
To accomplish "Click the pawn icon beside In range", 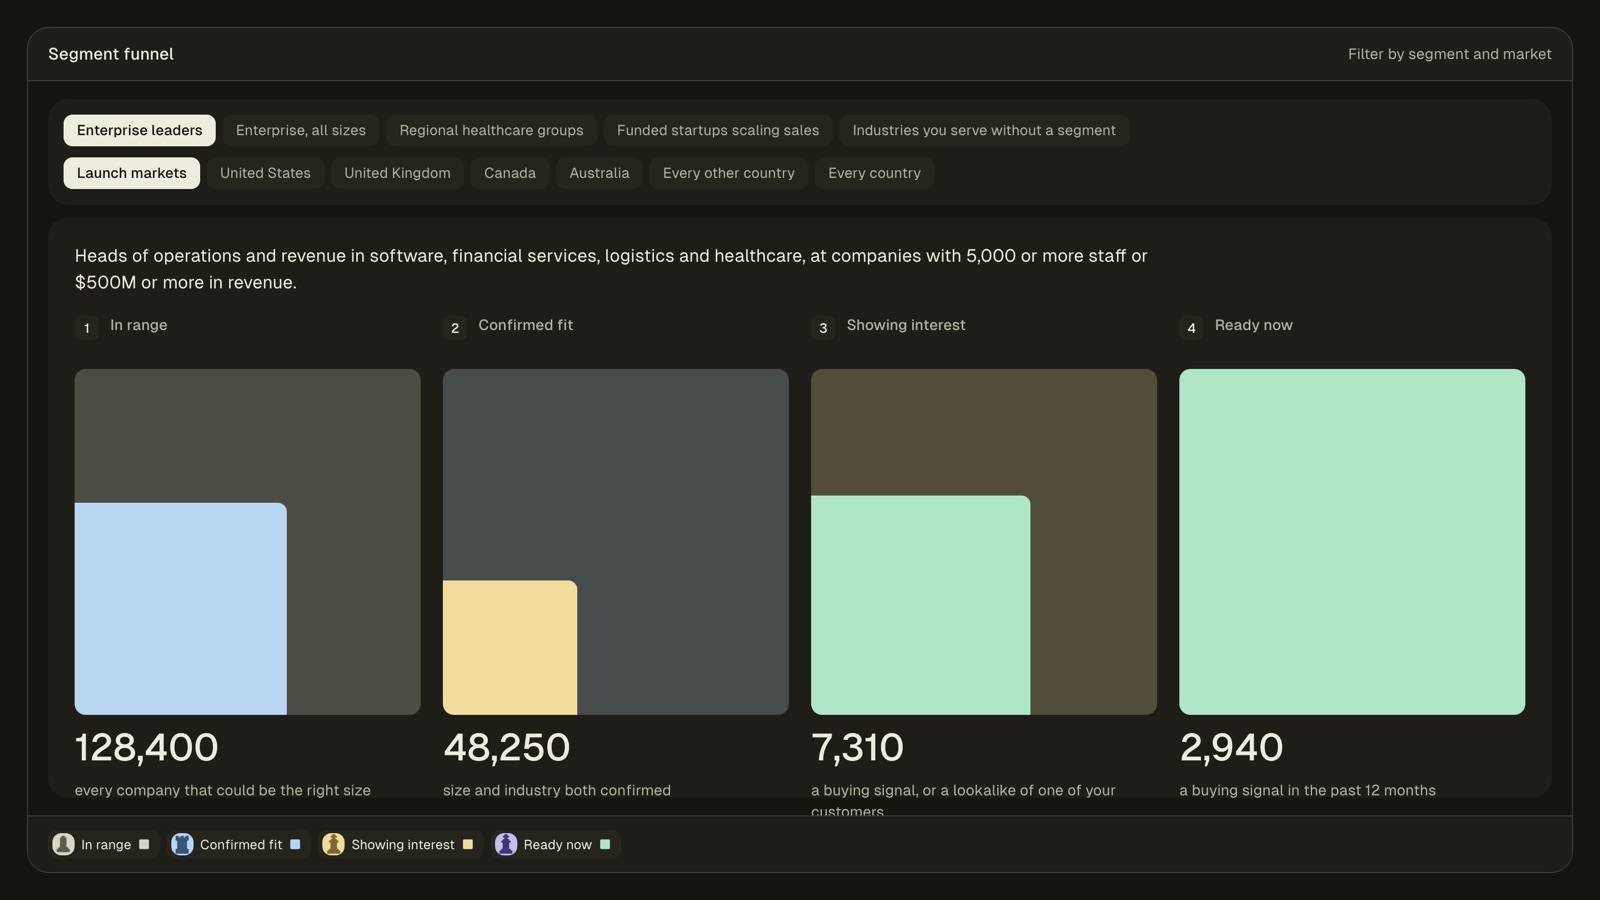I will coord(63,844).
